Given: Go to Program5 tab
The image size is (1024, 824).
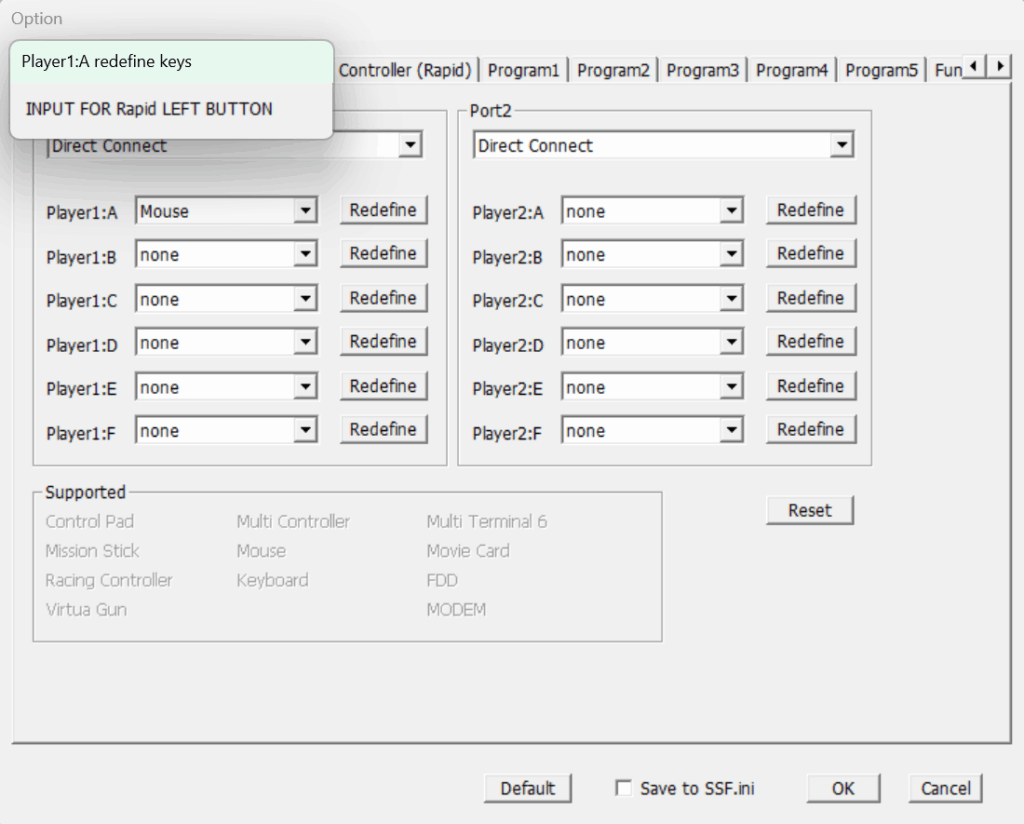Looking at the screenshot, I should coord(881,70).
